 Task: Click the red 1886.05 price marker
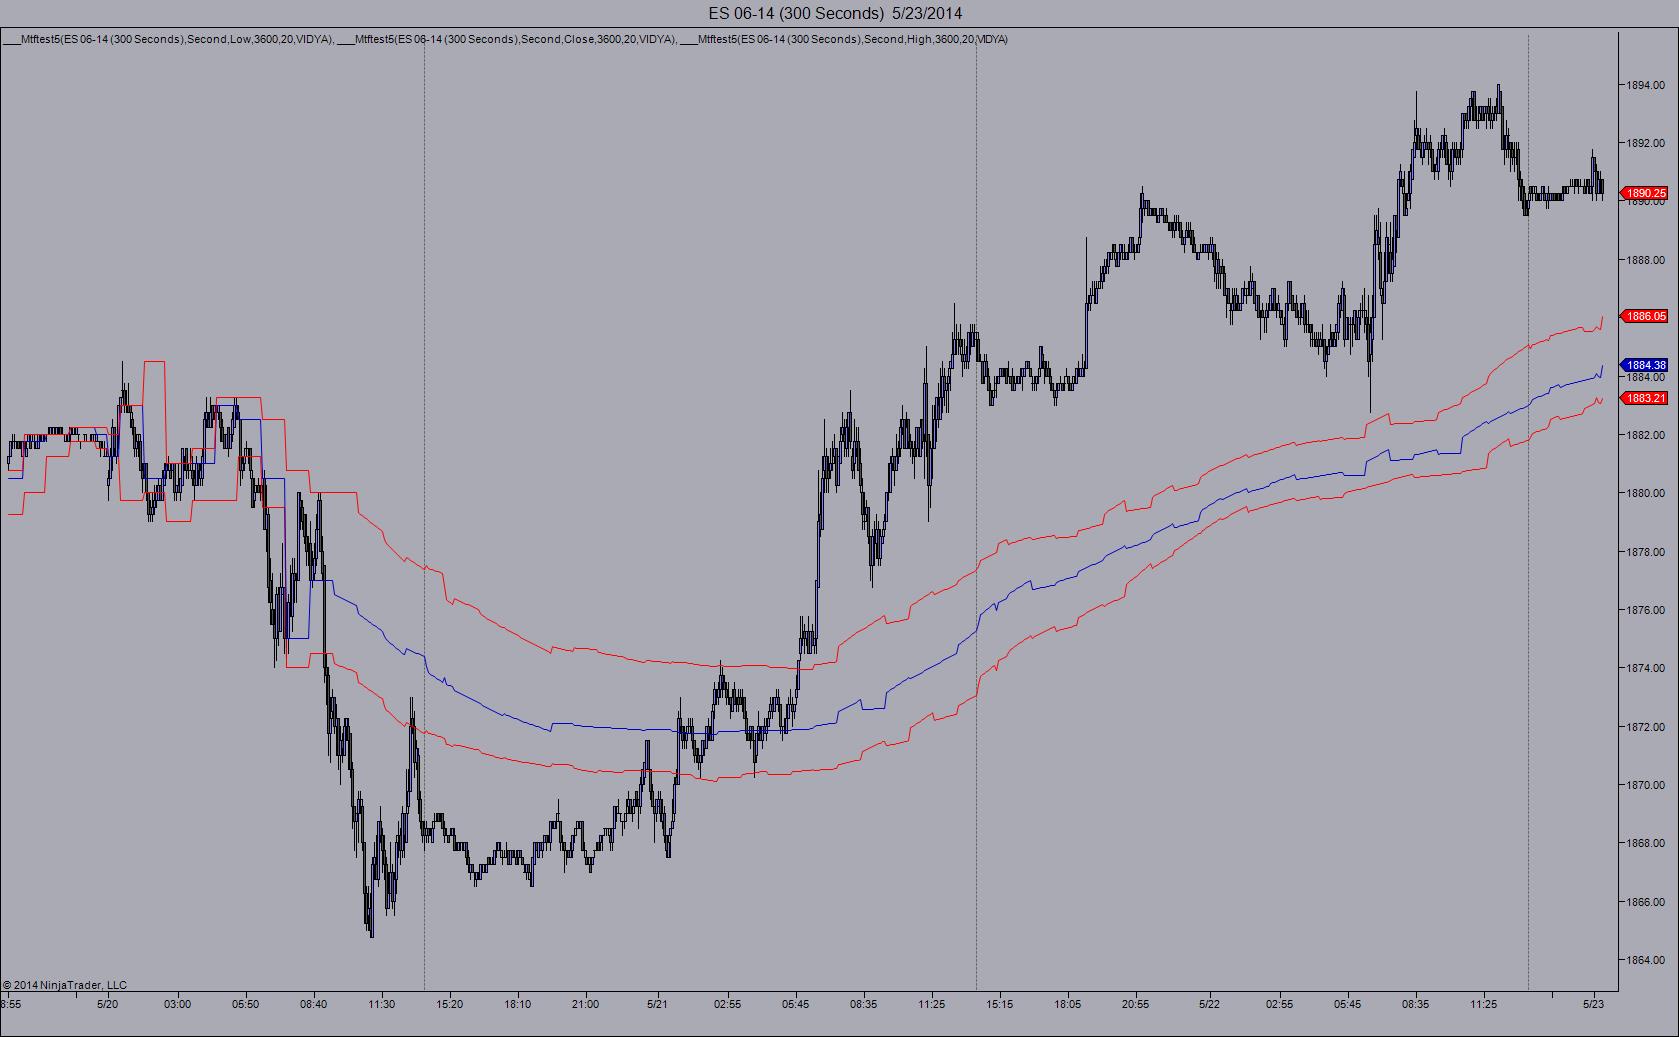click(x=1645, y=316)
